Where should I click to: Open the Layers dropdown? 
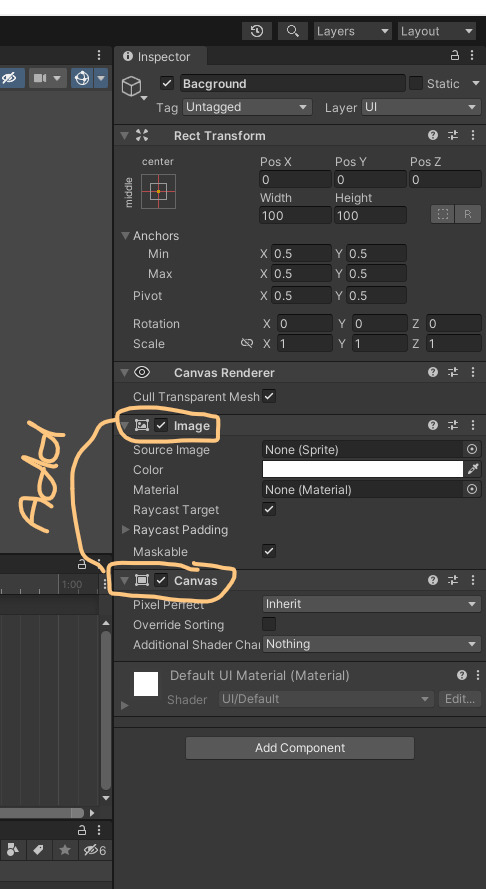353,31
